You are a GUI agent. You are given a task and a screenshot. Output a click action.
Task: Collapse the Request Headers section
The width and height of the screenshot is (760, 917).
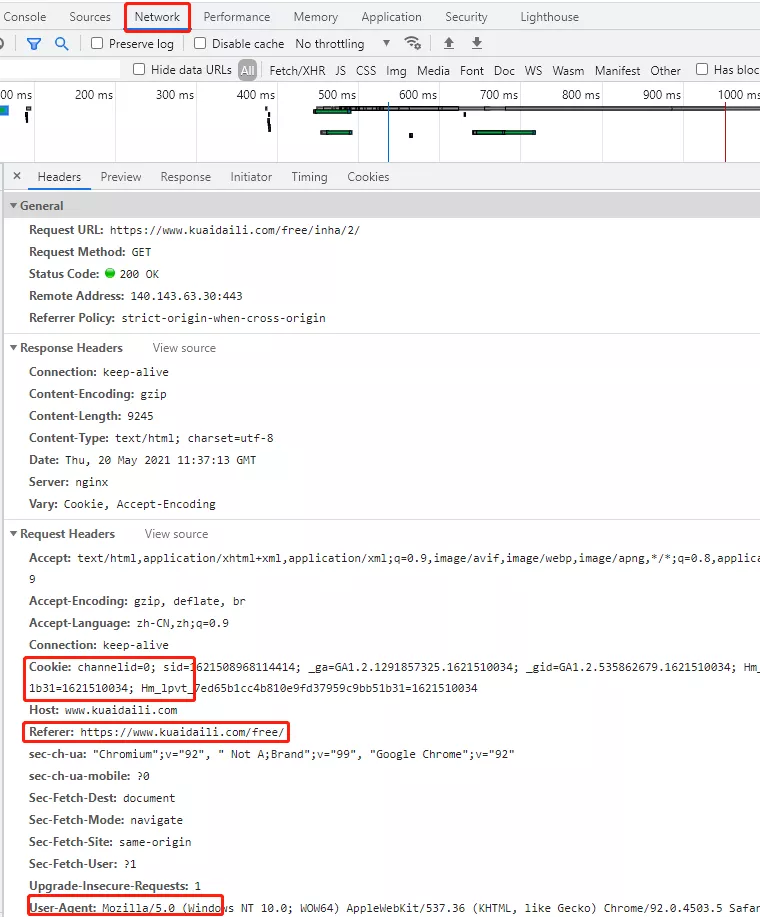click(13, 534)
